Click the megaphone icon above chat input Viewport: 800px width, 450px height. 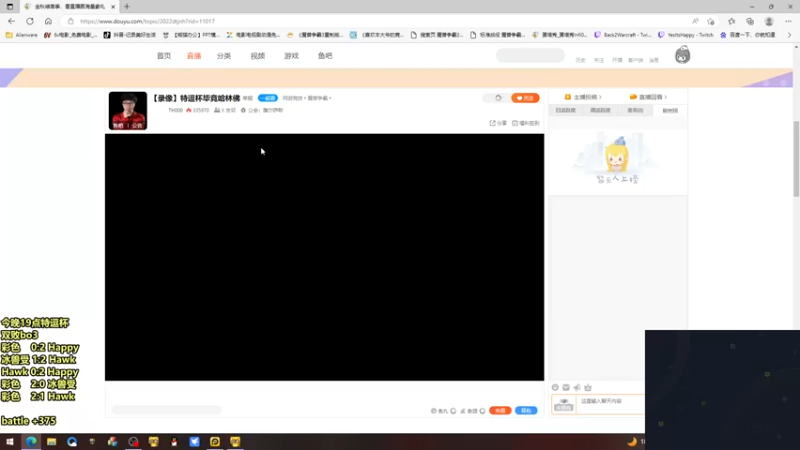click(x=577, y=388)
